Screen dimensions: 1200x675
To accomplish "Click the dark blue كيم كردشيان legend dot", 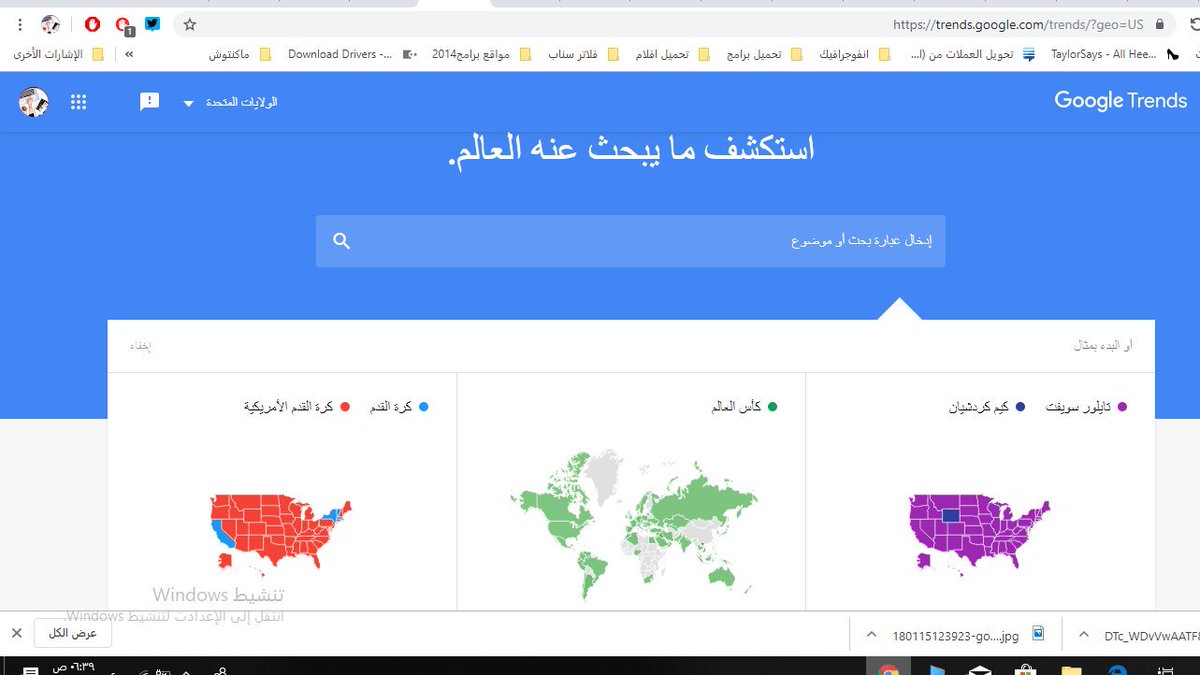I will coord(1020,407).
